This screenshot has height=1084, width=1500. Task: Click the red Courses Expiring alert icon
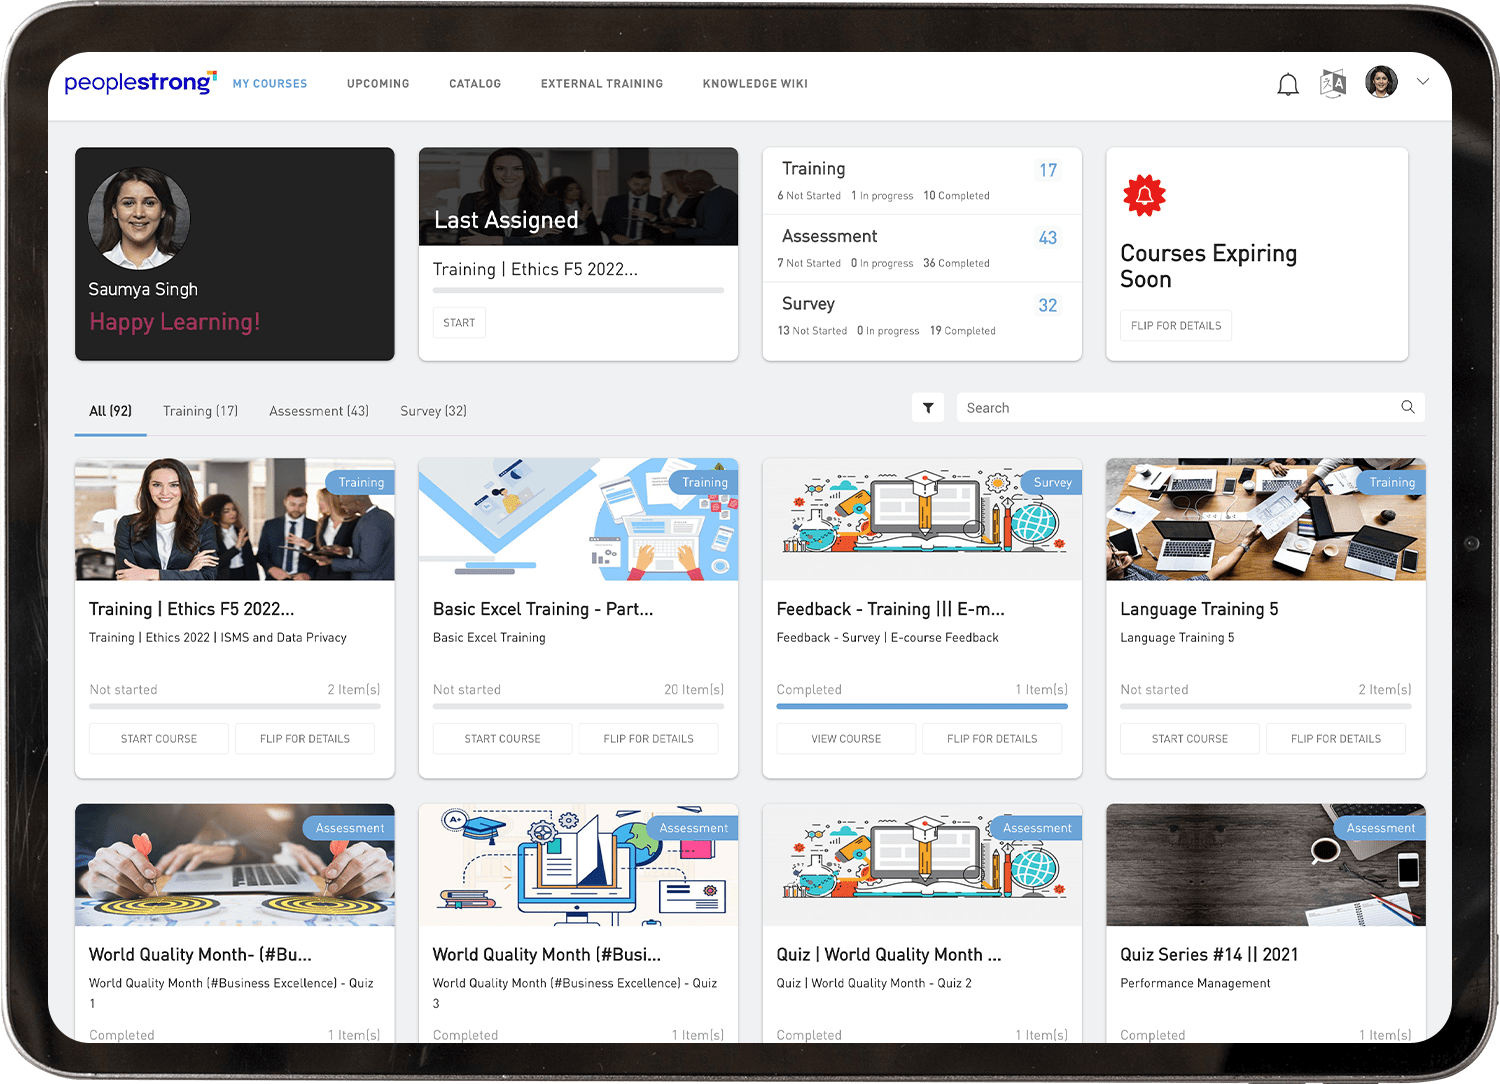[1144, 195]
